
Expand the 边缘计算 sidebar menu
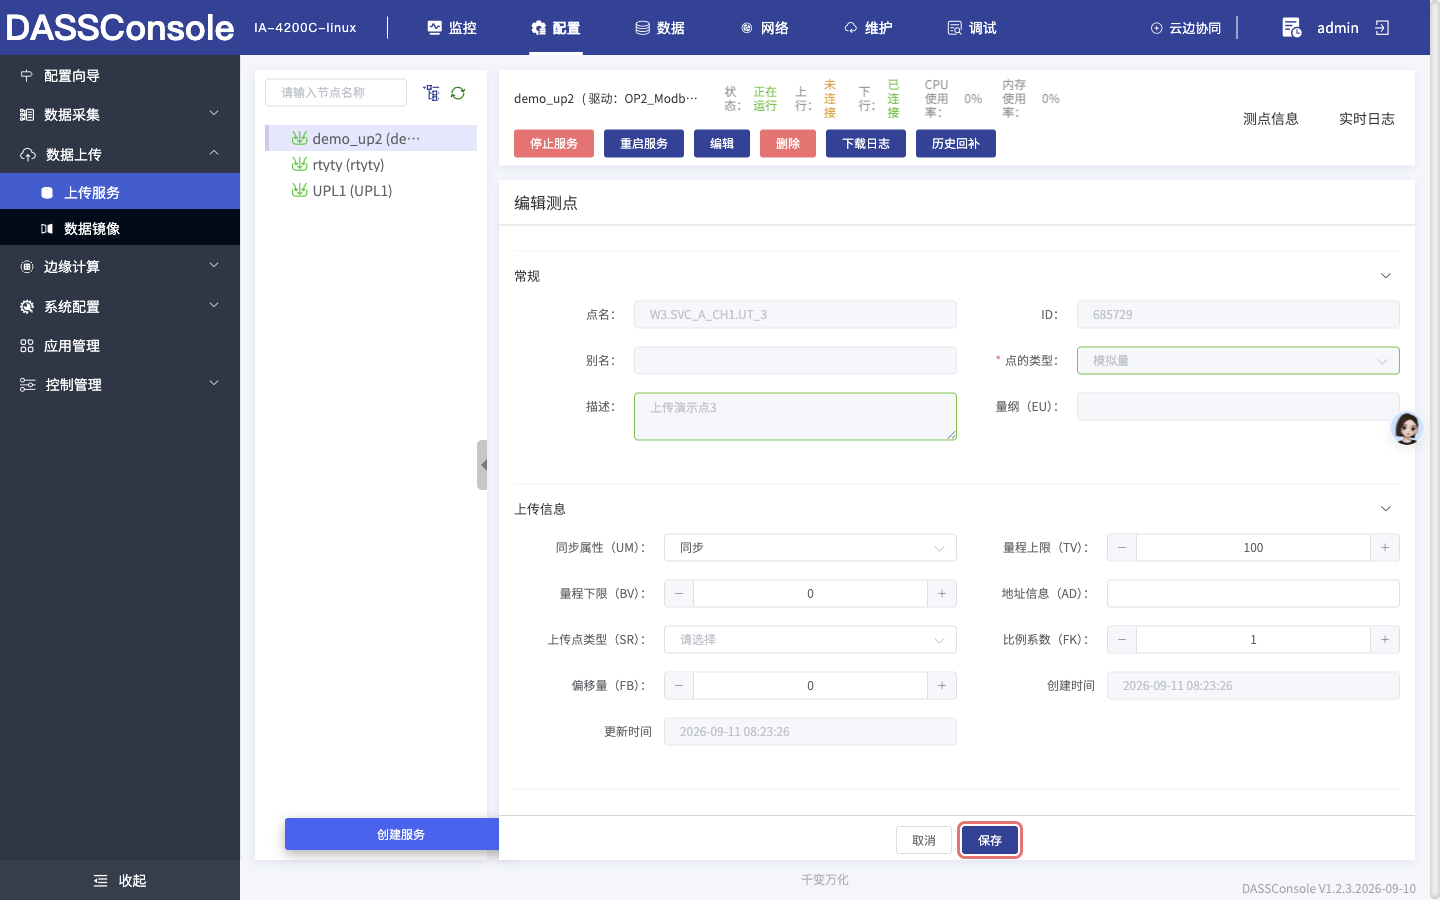[x=120, y=267]
